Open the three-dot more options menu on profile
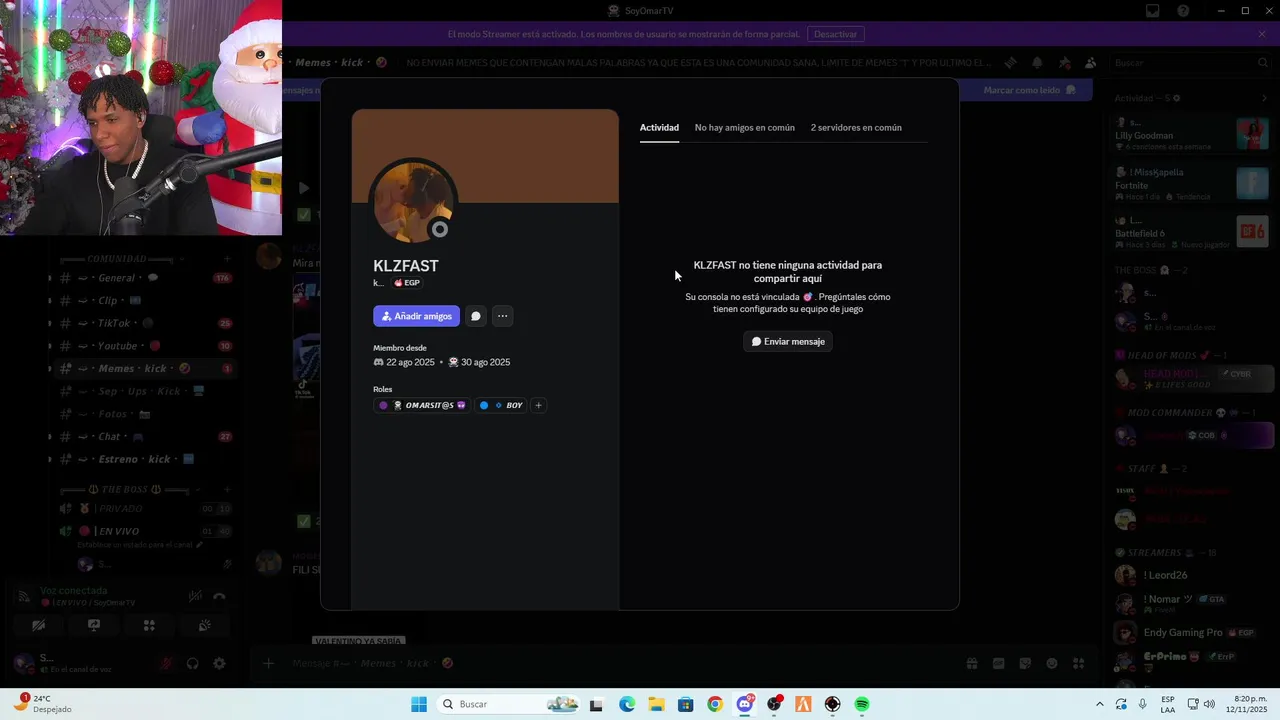1280x720 pixels. tap(503, 316)
